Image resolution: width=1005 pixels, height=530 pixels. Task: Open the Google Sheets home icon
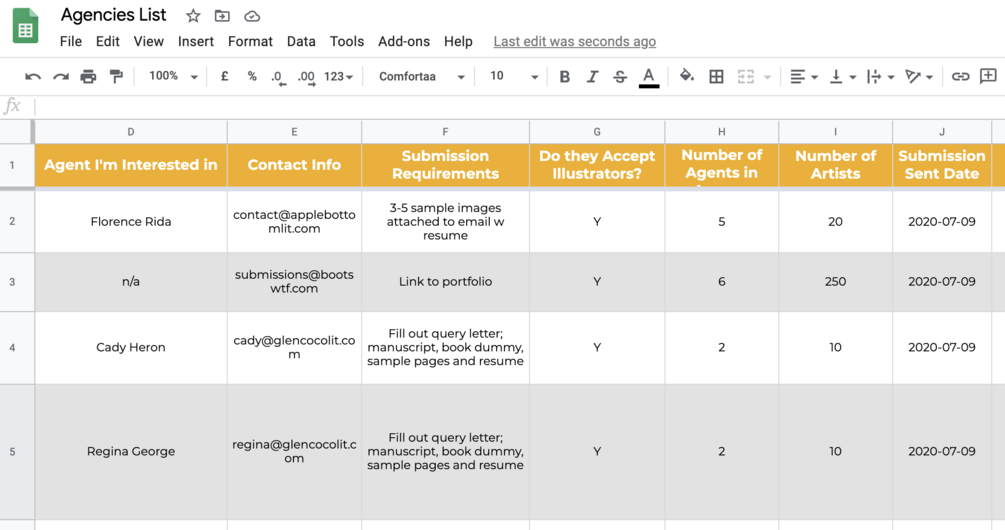click(x=26, y=26)
